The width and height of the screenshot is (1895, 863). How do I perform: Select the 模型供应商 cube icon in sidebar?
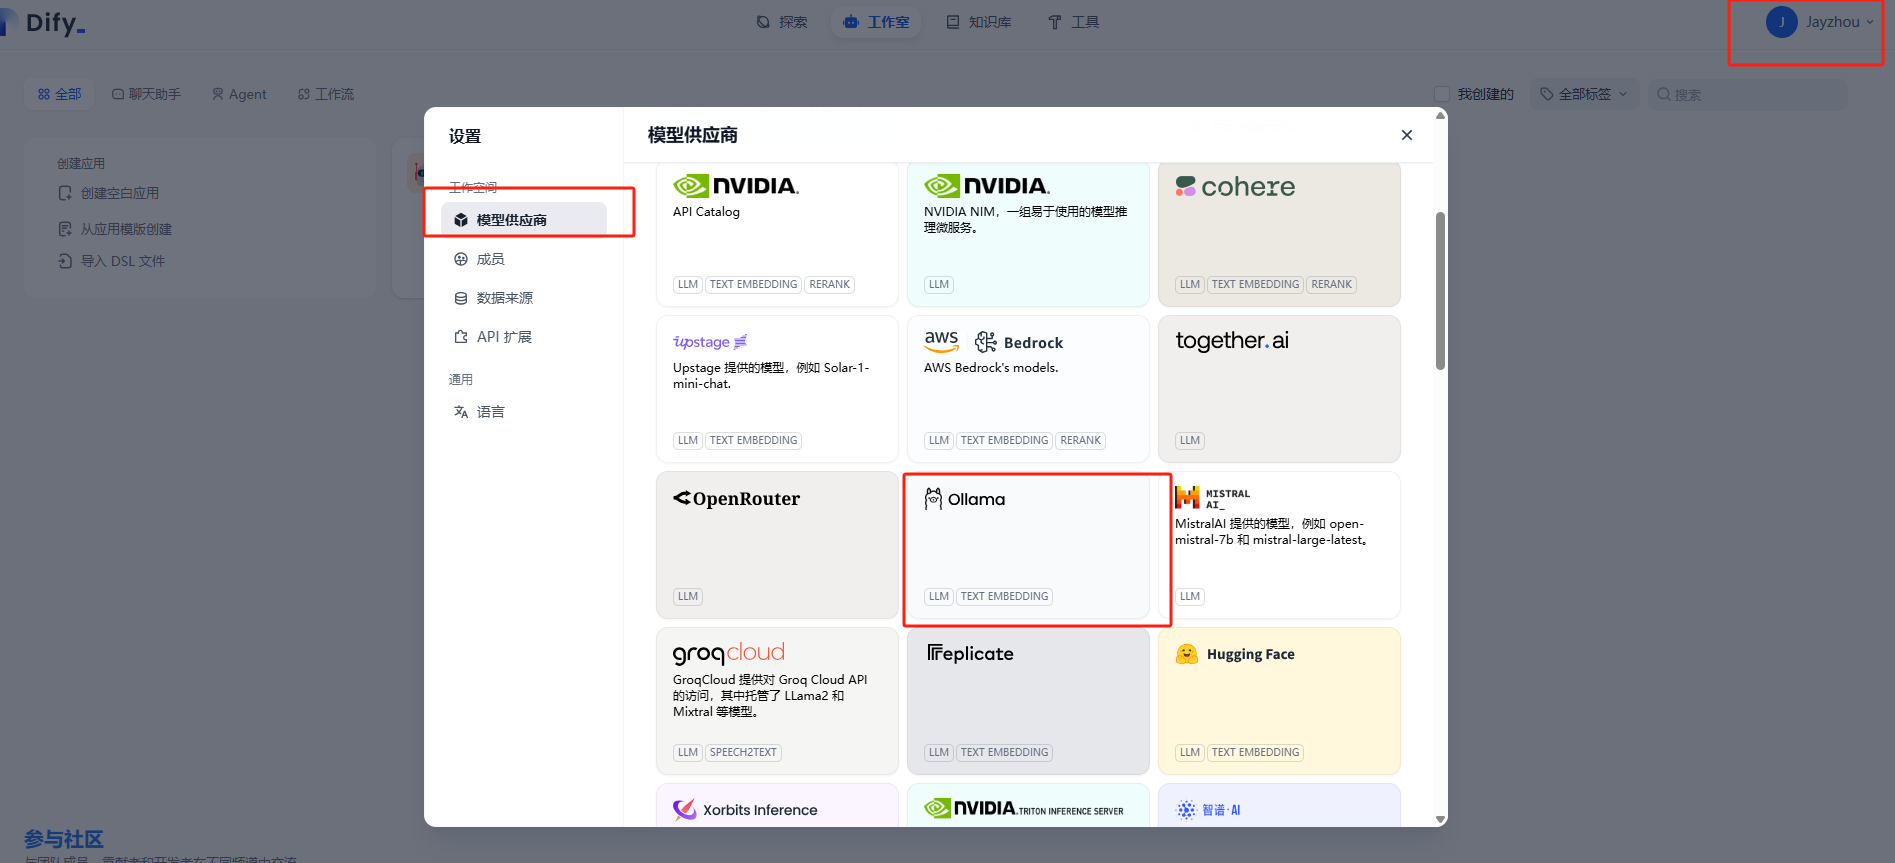tap(461, 220)
